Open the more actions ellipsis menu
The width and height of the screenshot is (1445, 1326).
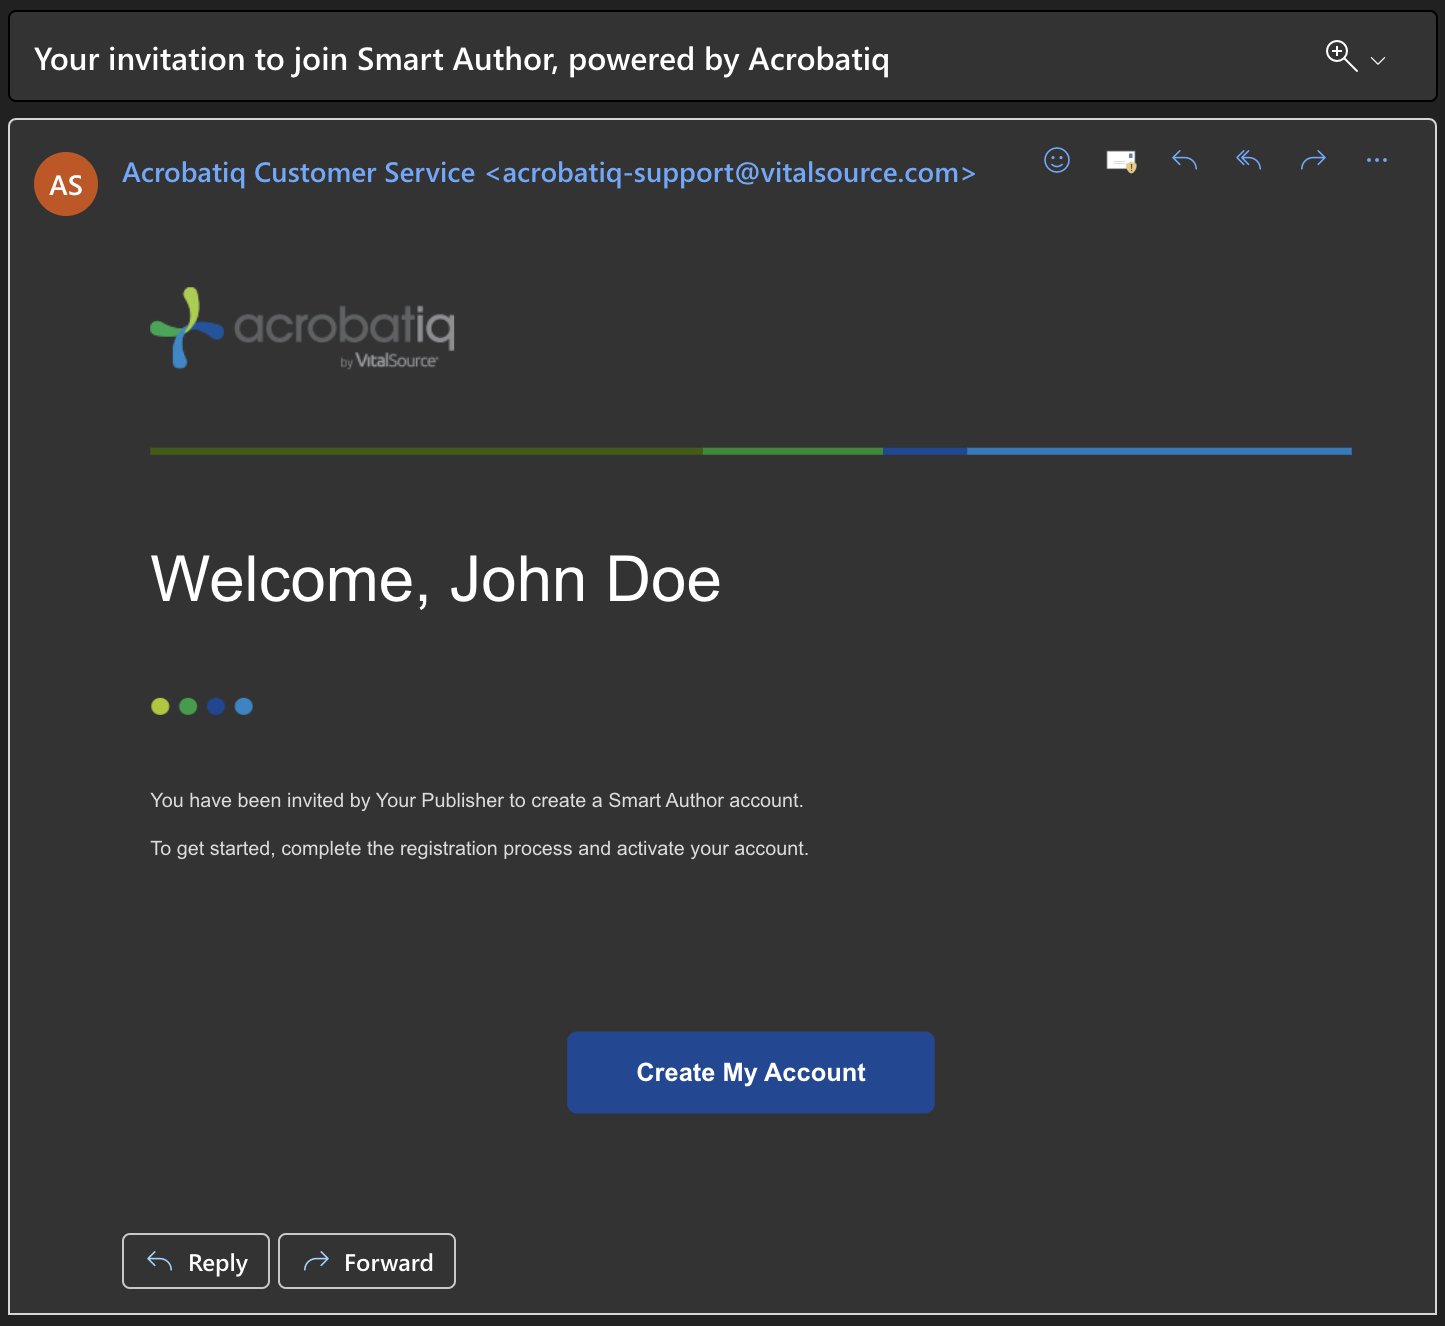pos(1377,160)
